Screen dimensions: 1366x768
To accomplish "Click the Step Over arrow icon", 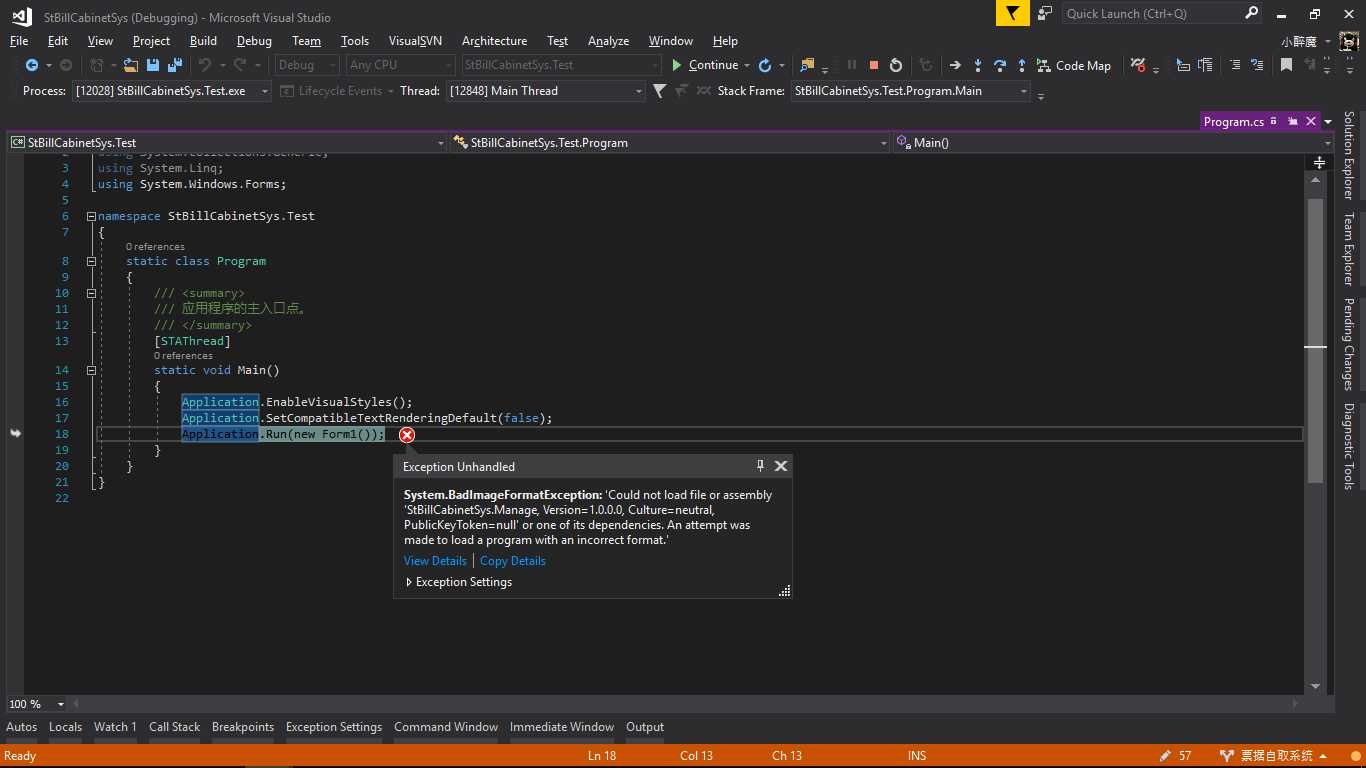I will coord(999,65).
